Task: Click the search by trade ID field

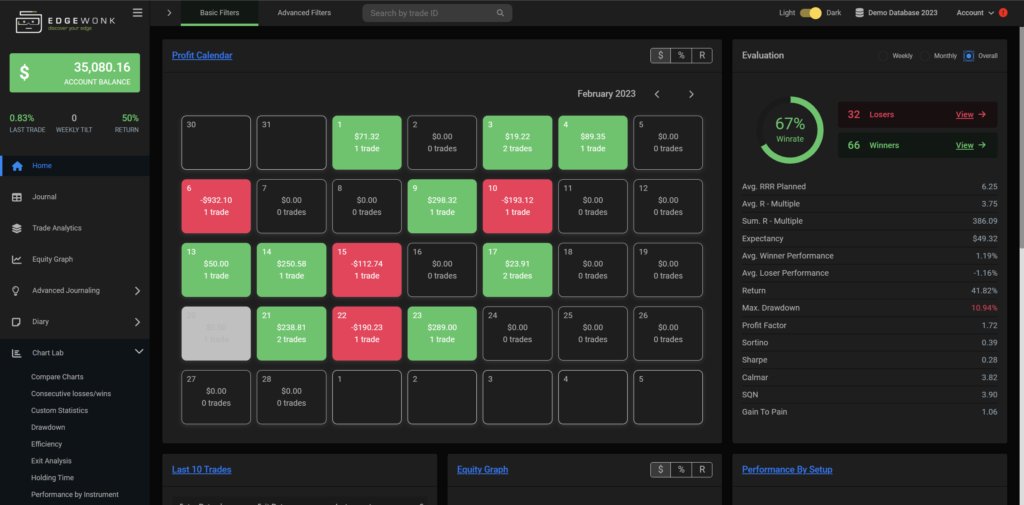Action: coord(437,13)
